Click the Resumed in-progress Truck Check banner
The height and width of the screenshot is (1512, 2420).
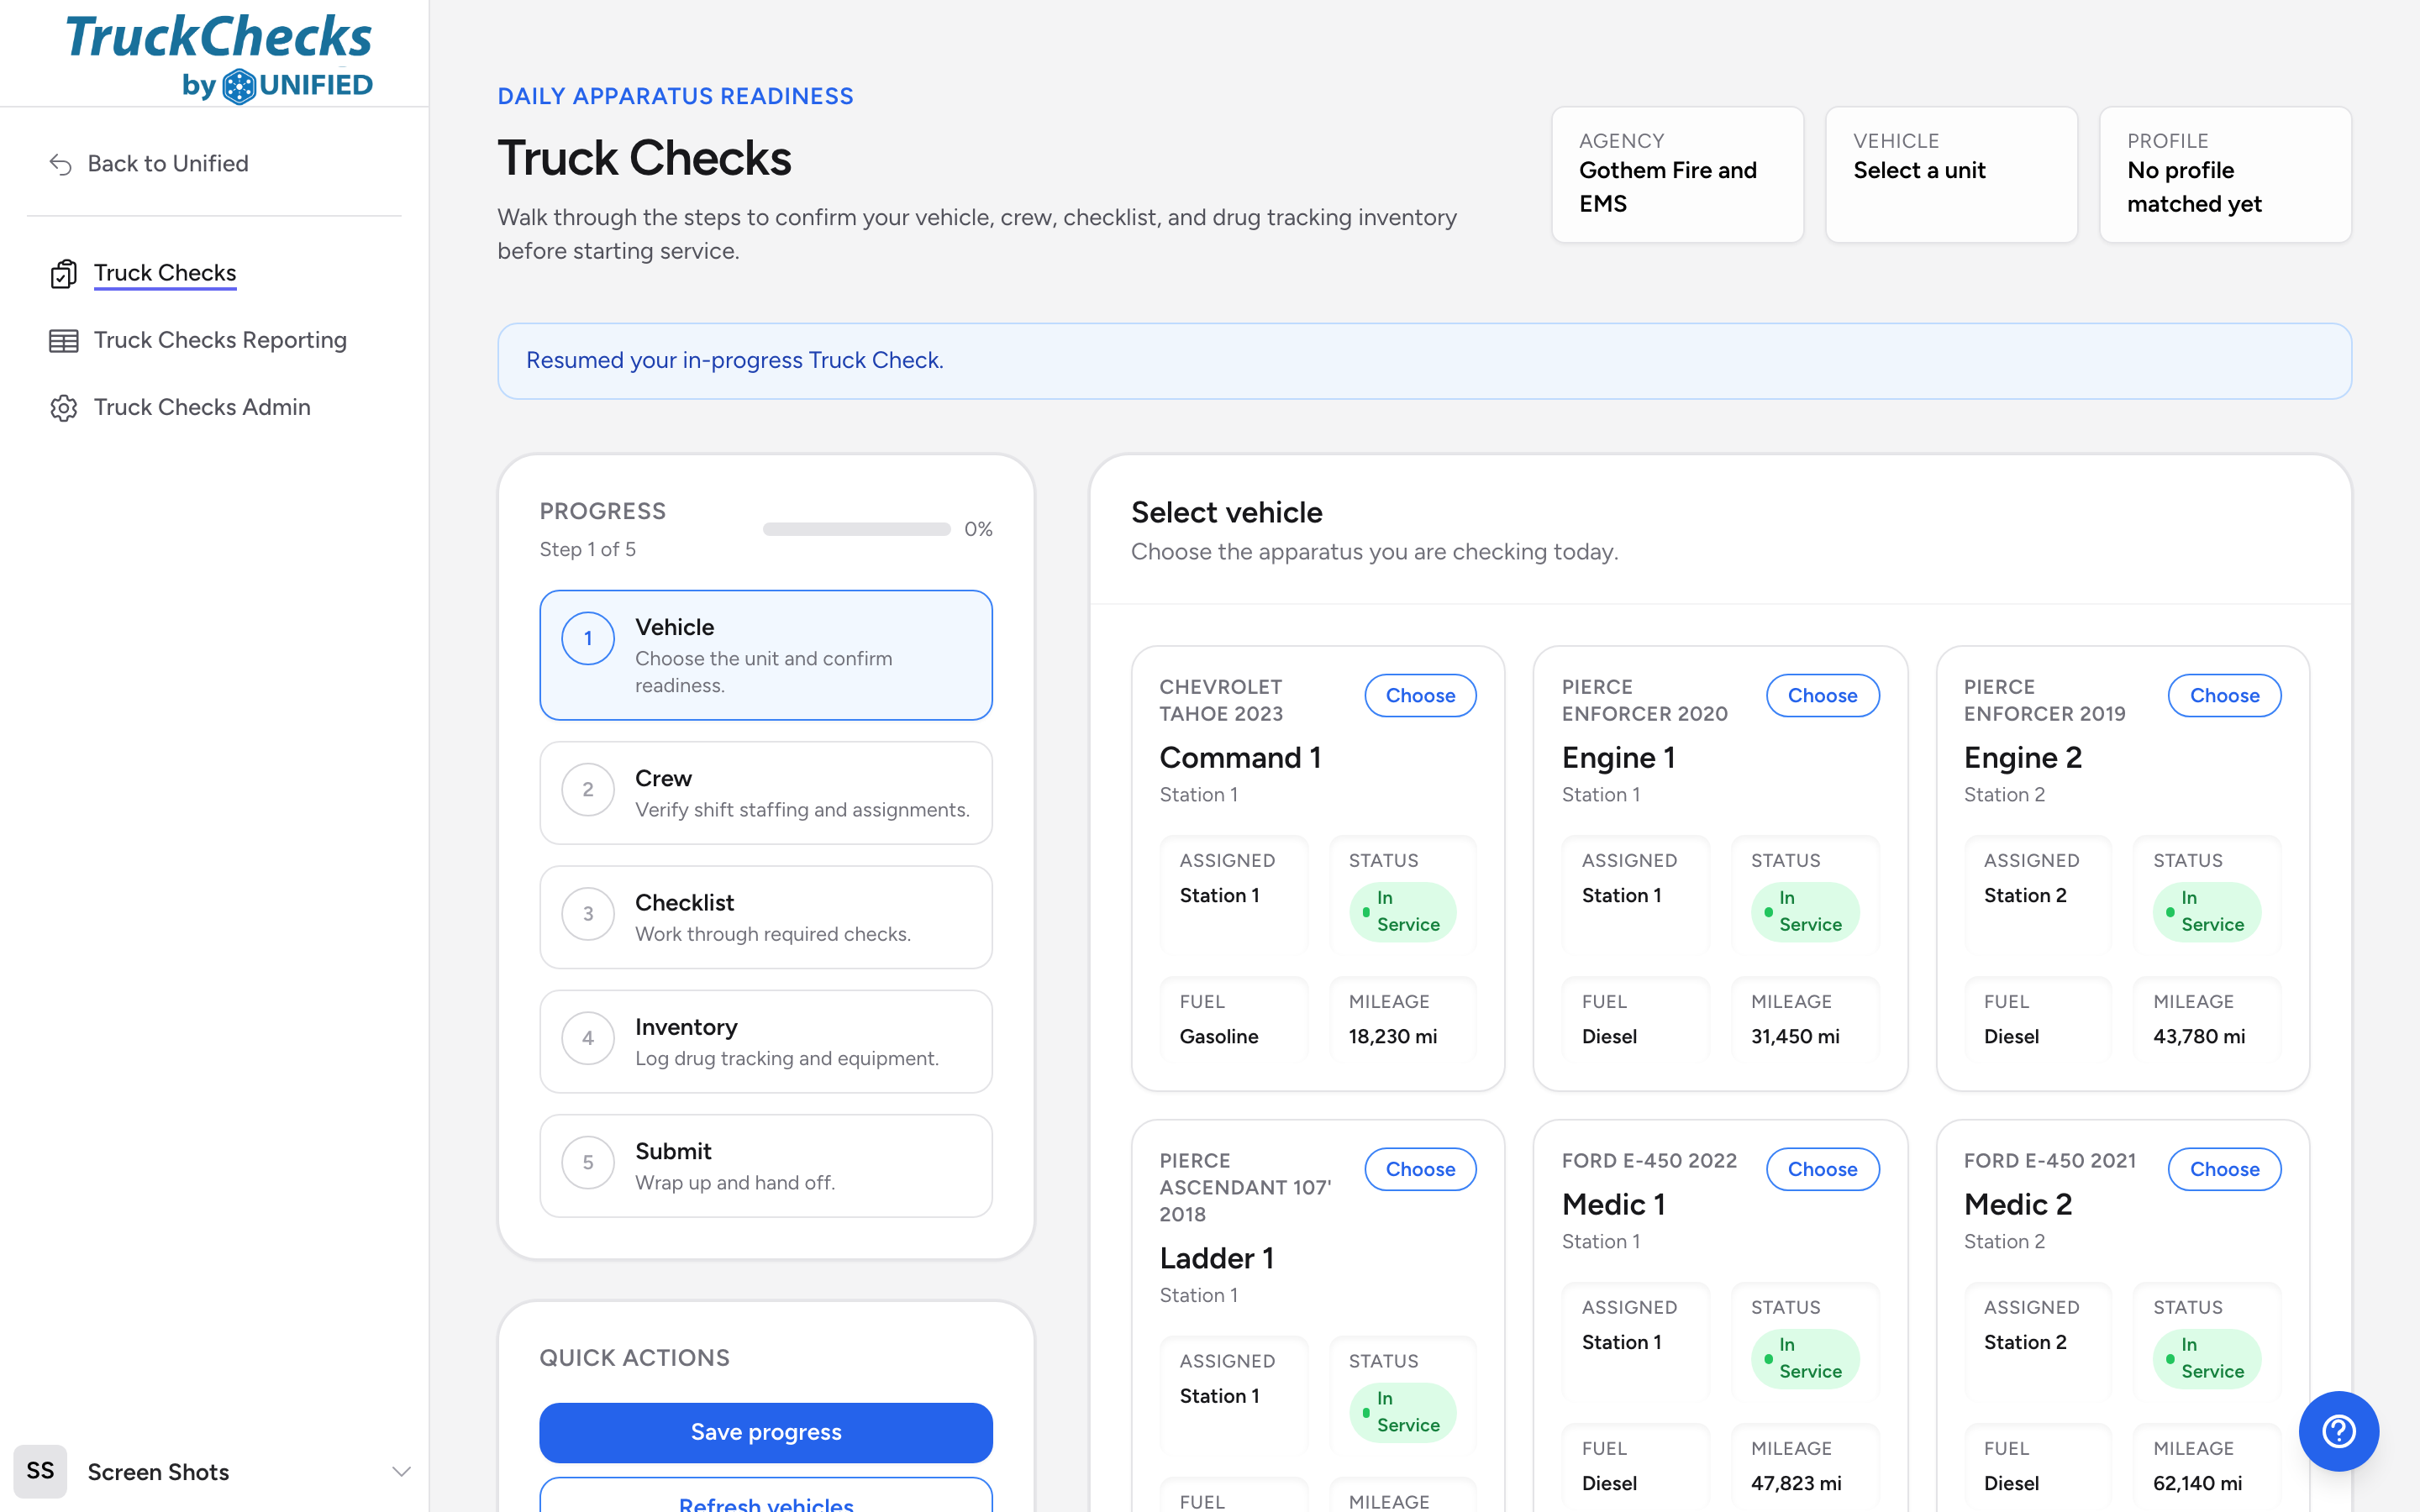click(x=1424, y=361)
